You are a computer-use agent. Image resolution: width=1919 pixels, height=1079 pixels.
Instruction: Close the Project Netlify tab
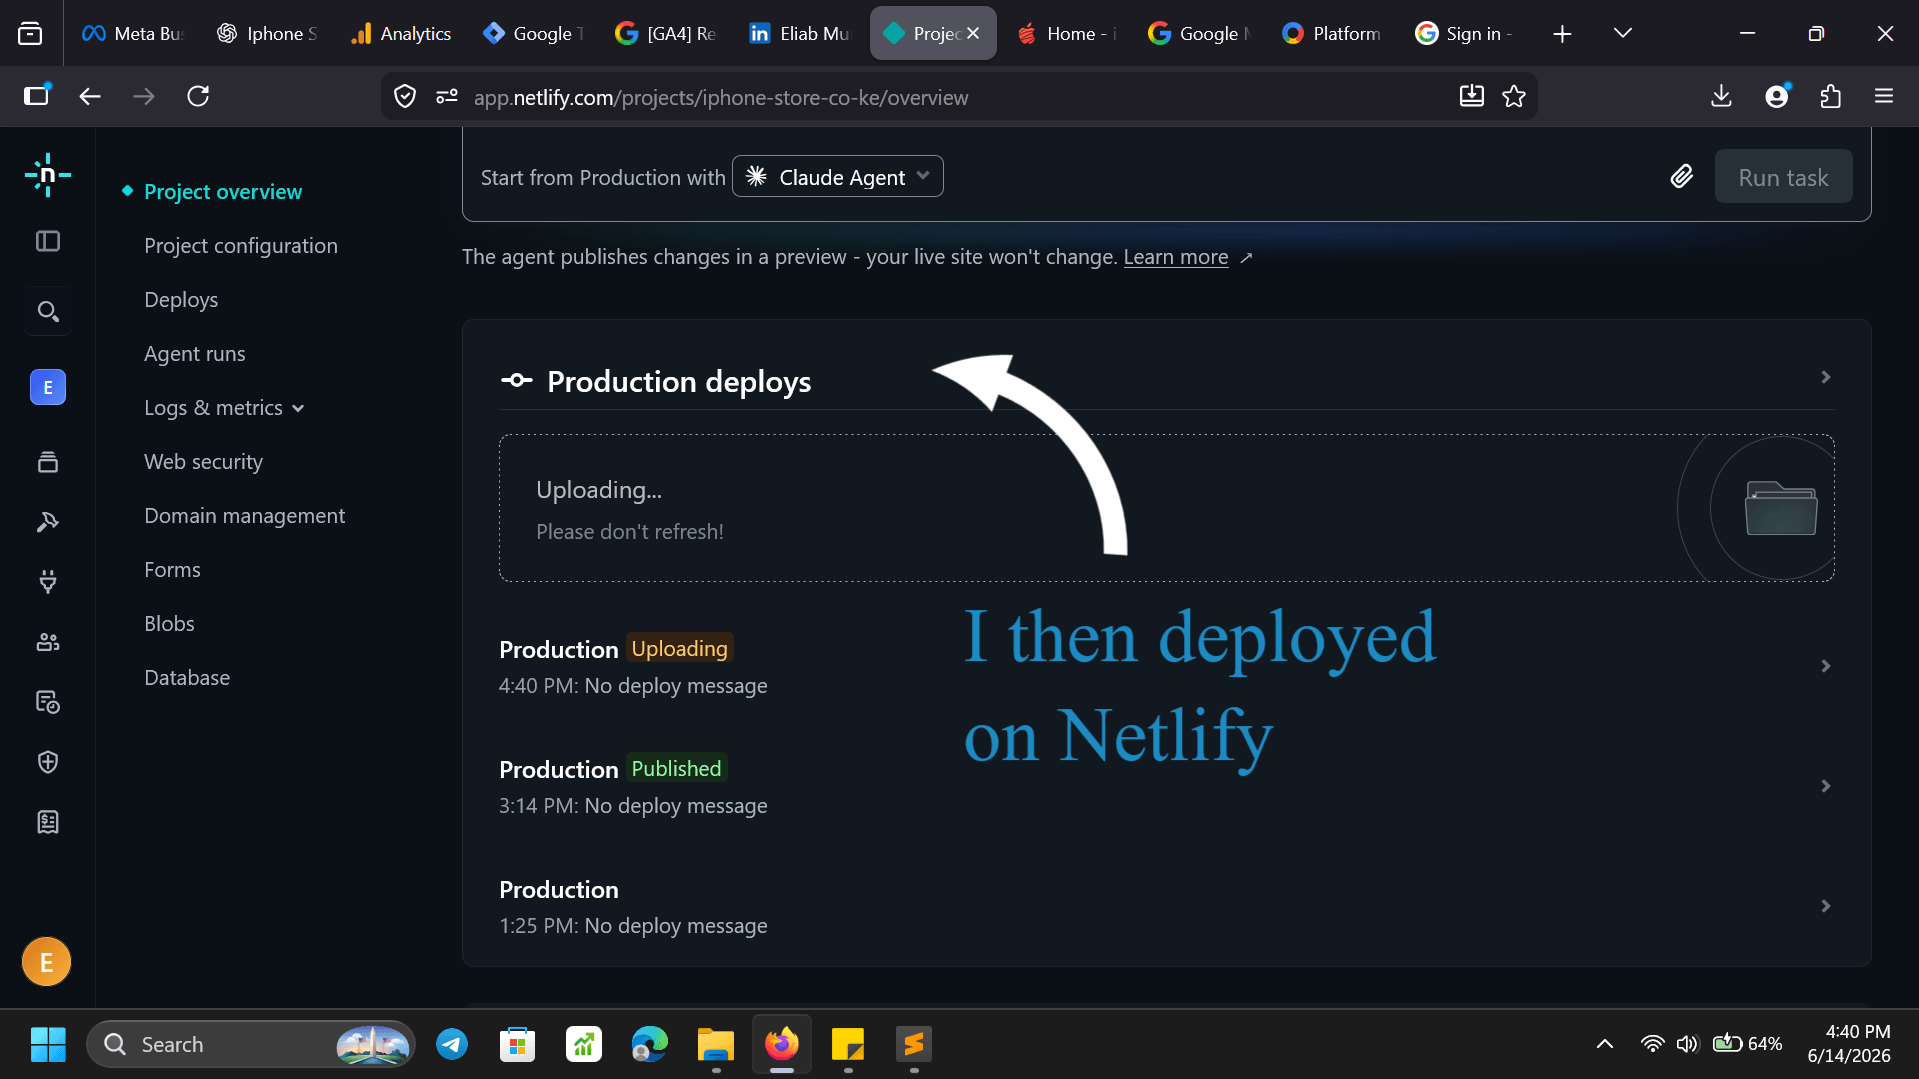(x=973, y=33)
